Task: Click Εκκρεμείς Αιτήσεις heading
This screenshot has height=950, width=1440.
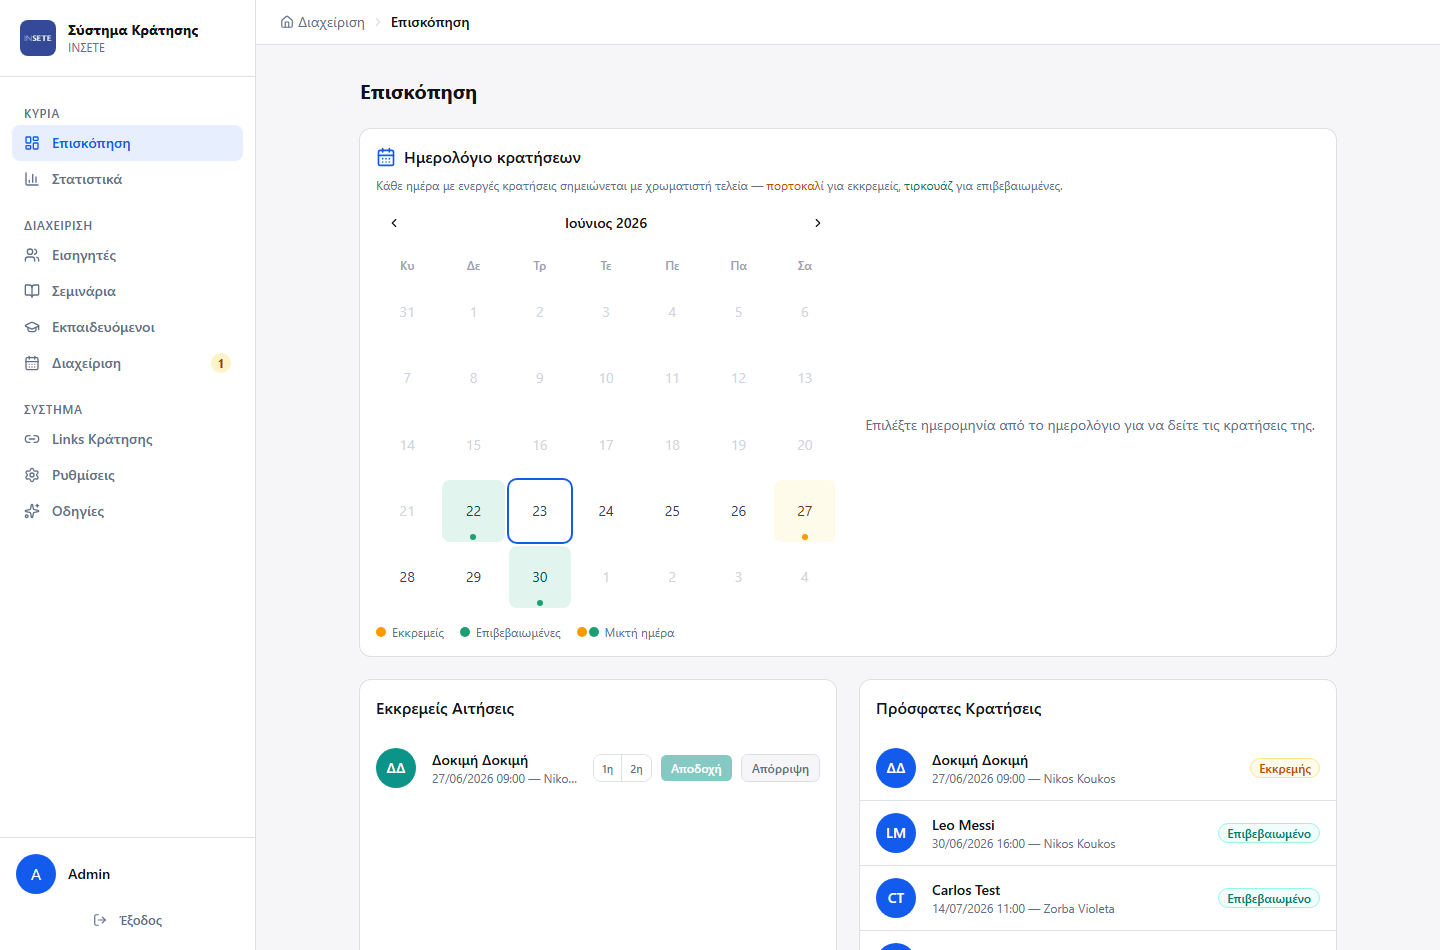Action: point(445,708)
